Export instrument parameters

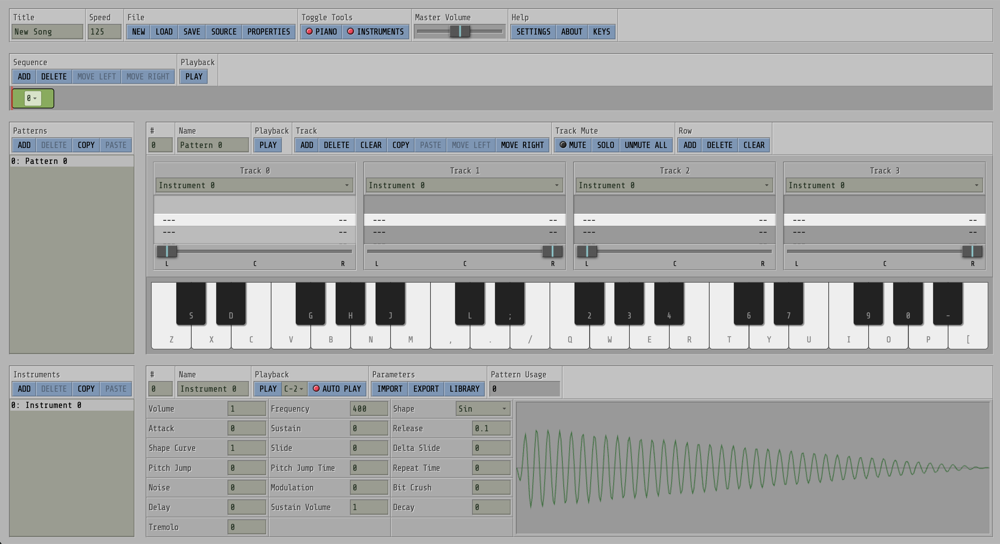425,388
